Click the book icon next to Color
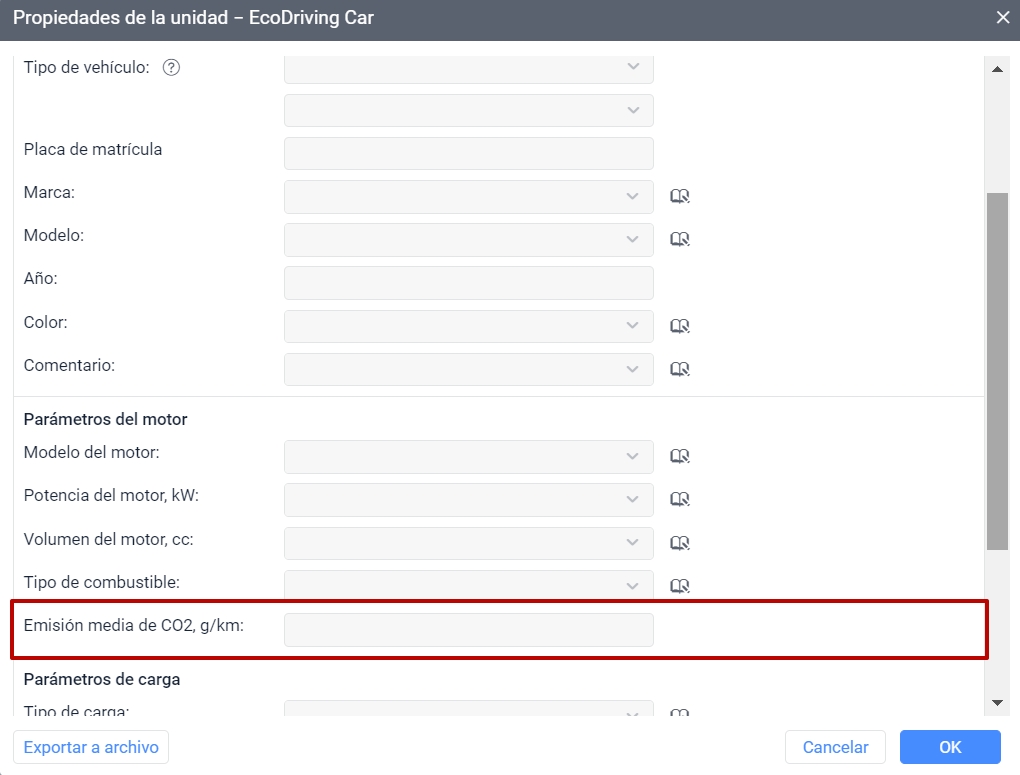The width and height of the screenshot is (1020, 775). coord(680,326)
